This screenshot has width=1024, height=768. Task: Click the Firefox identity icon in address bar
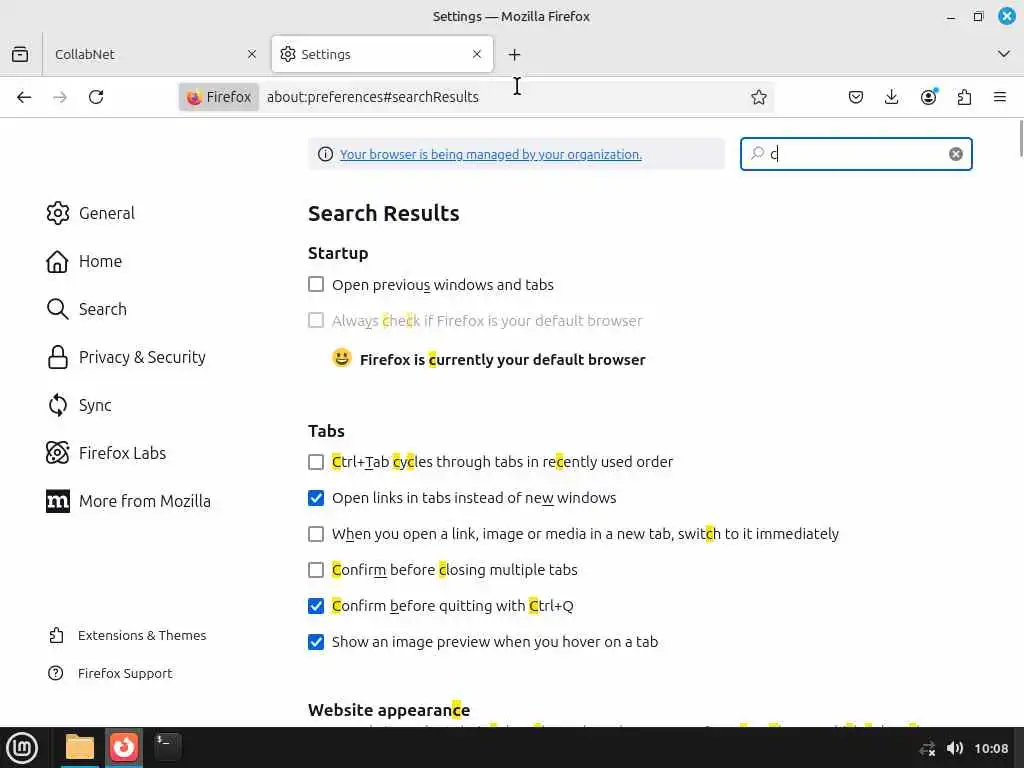click(219, 97)
